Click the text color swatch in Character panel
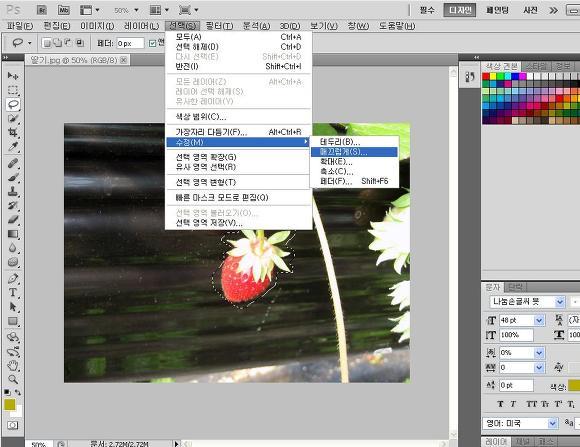580x447 pixels. point(574,386)
